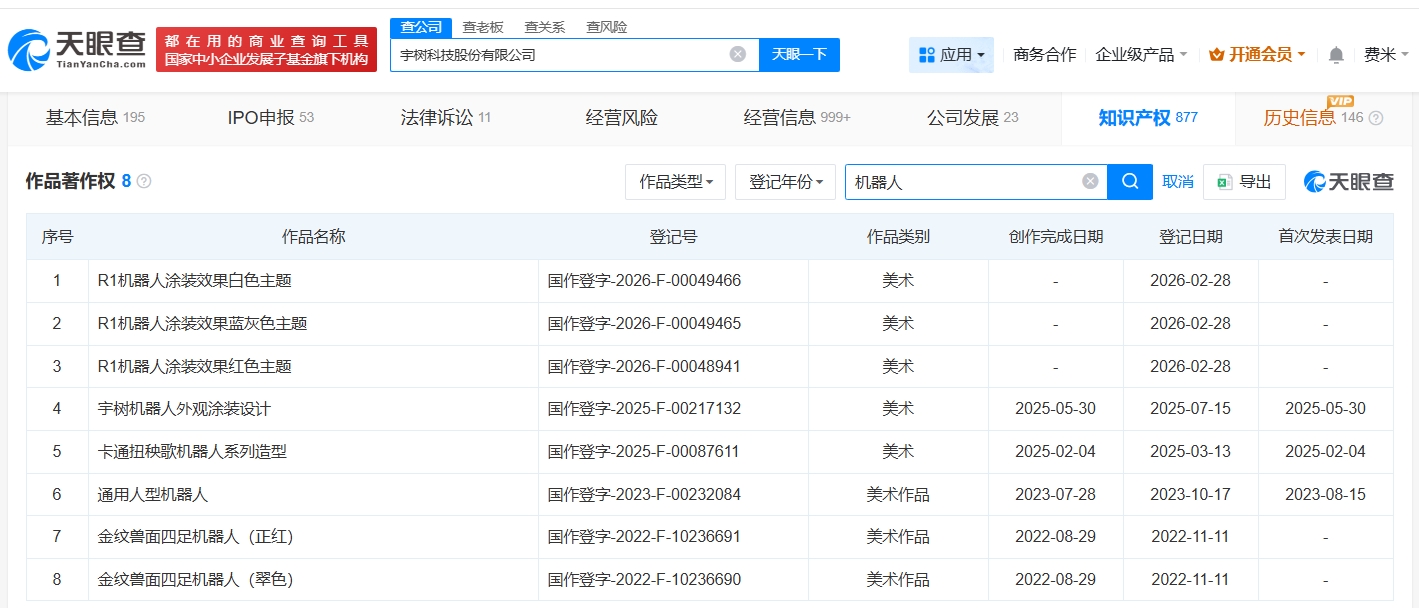Select the row 金纹兽面四足机器人（正红）
Image resolution: width=1419 pixels, height=608 pixels.
(709, 537)
